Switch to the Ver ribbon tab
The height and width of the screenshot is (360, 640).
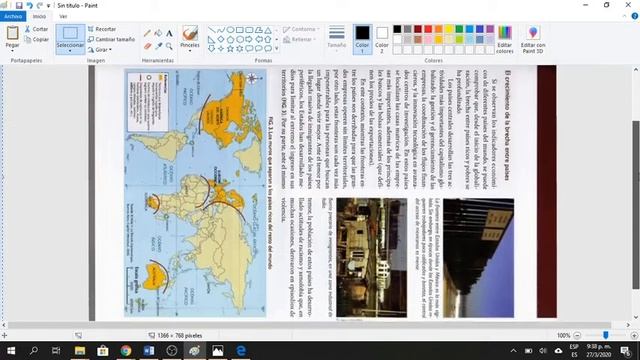63,16
